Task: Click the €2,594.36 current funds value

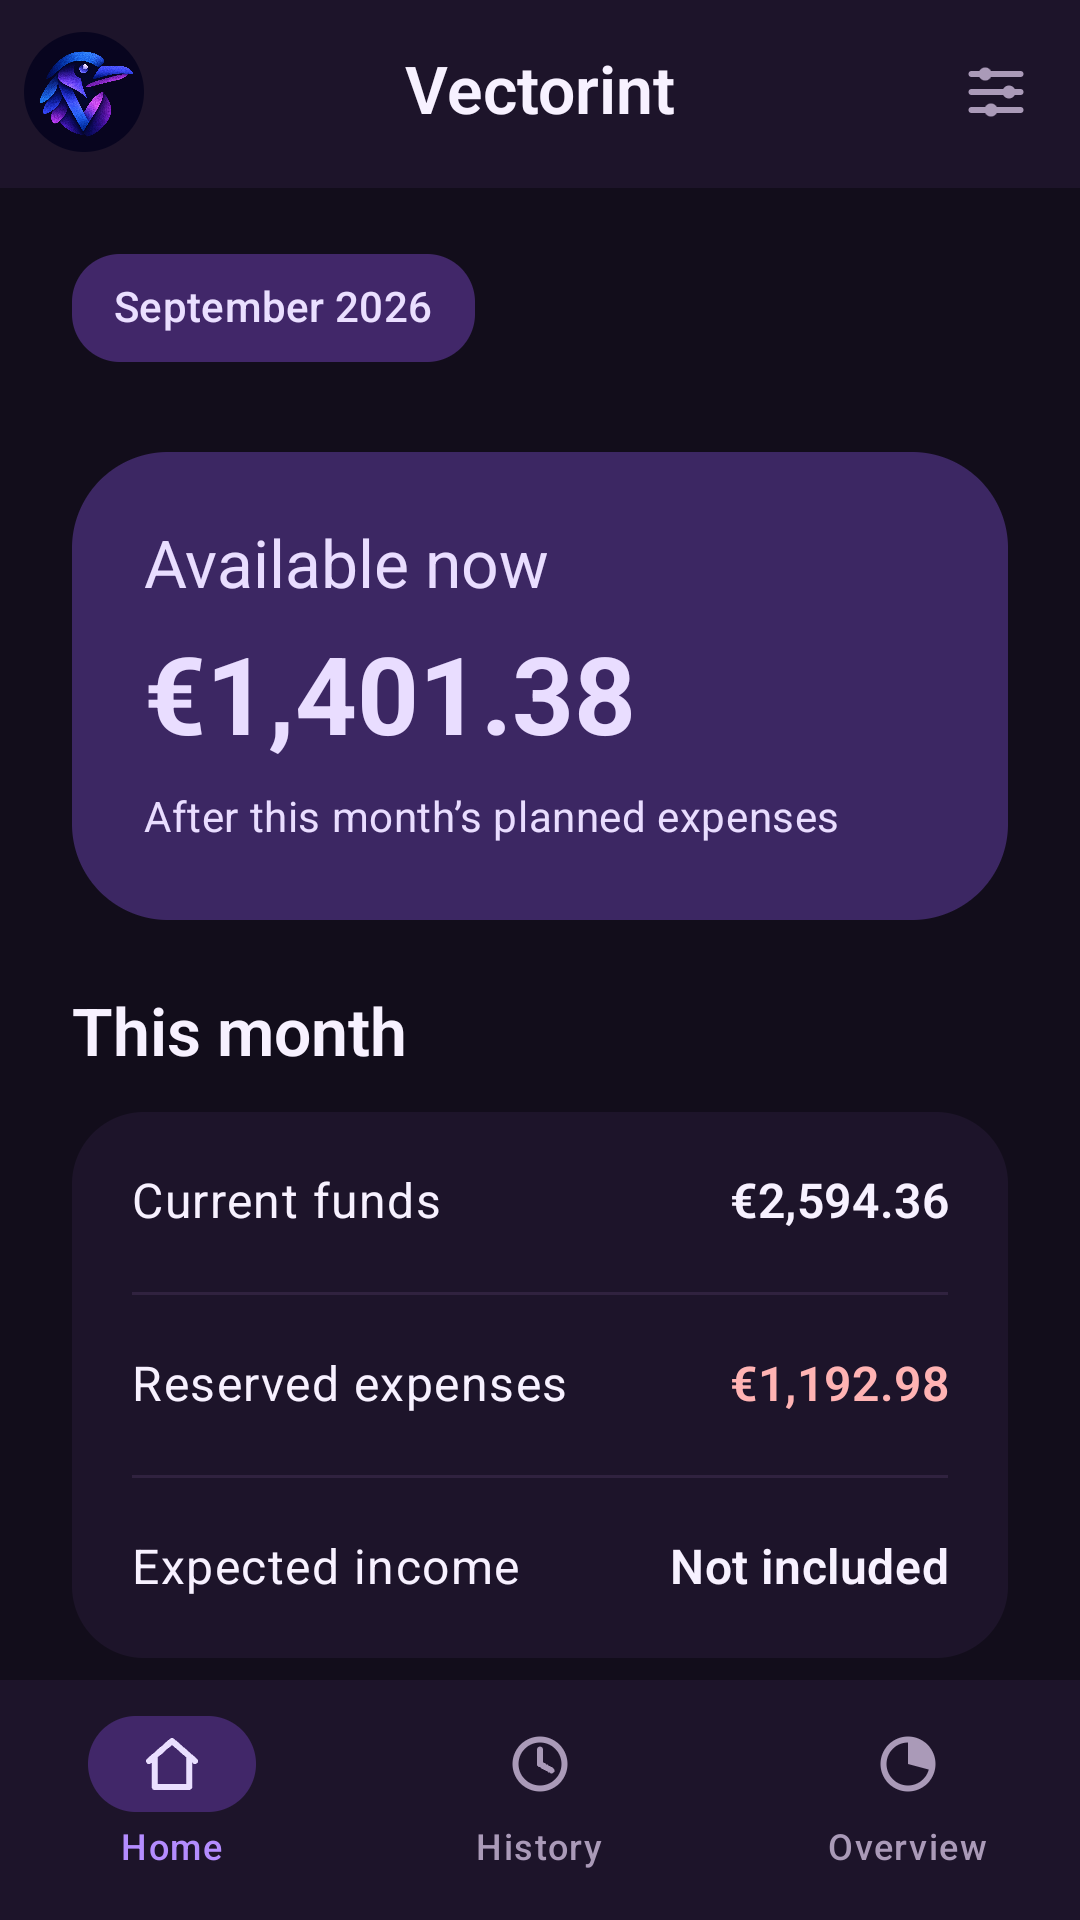Action: tap(840, 1202)
